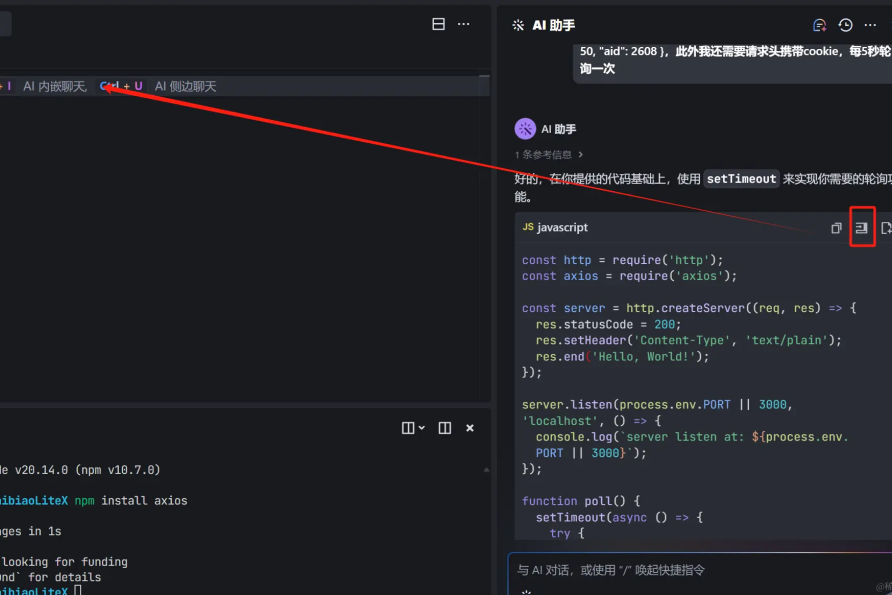Viewport: 892px width, 595px height.
Task: Open AI chat history
Action: click(845, 25)
